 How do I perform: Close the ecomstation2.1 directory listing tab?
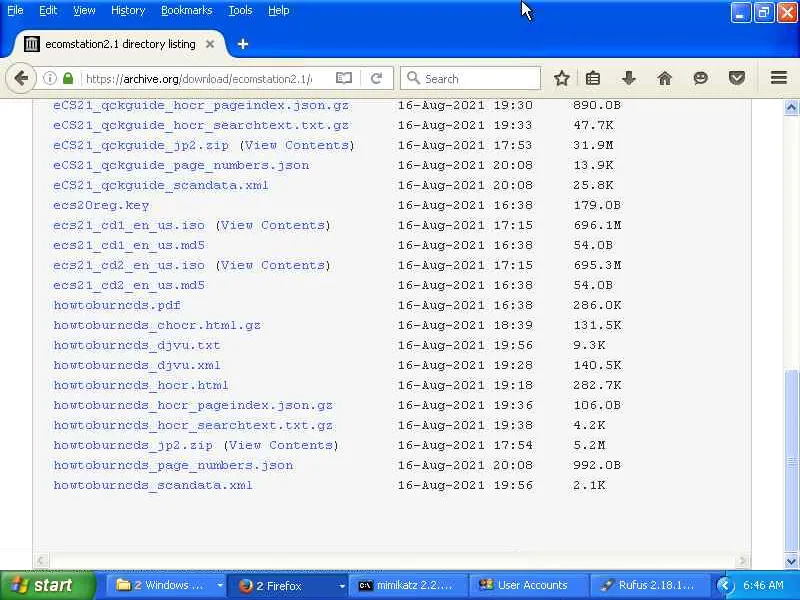[x=210, y=44]
